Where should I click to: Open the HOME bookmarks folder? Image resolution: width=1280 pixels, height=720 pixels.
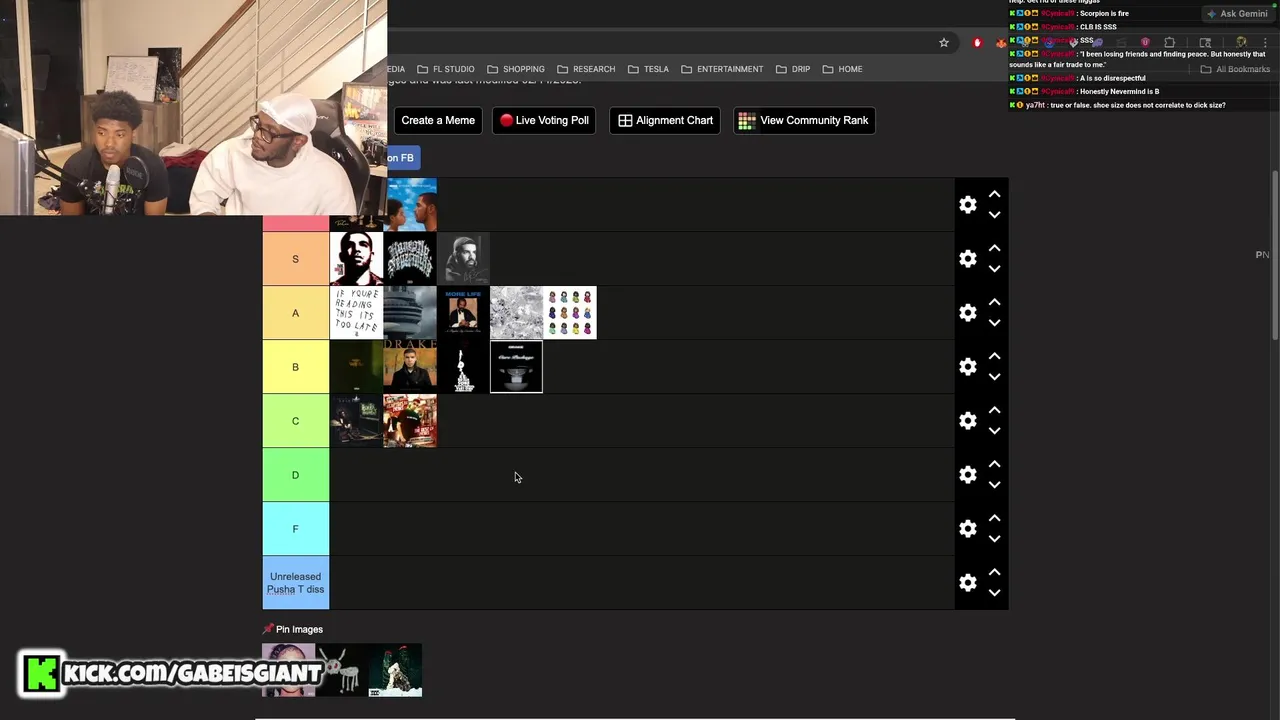tap(842, 69)
